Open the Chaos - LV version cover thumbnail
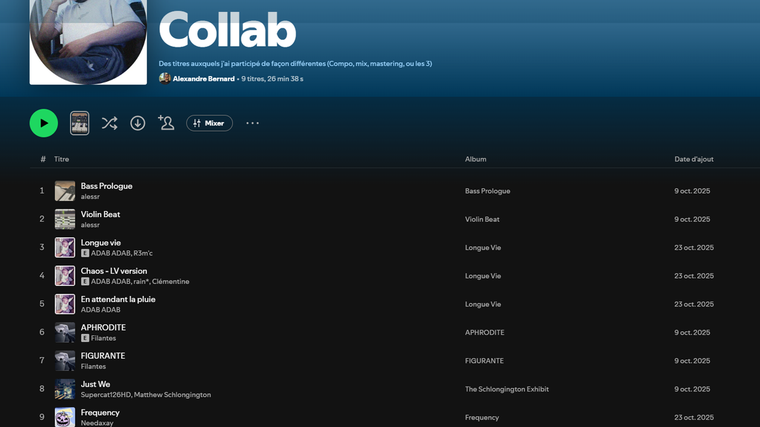 click(x=65, y=276)
